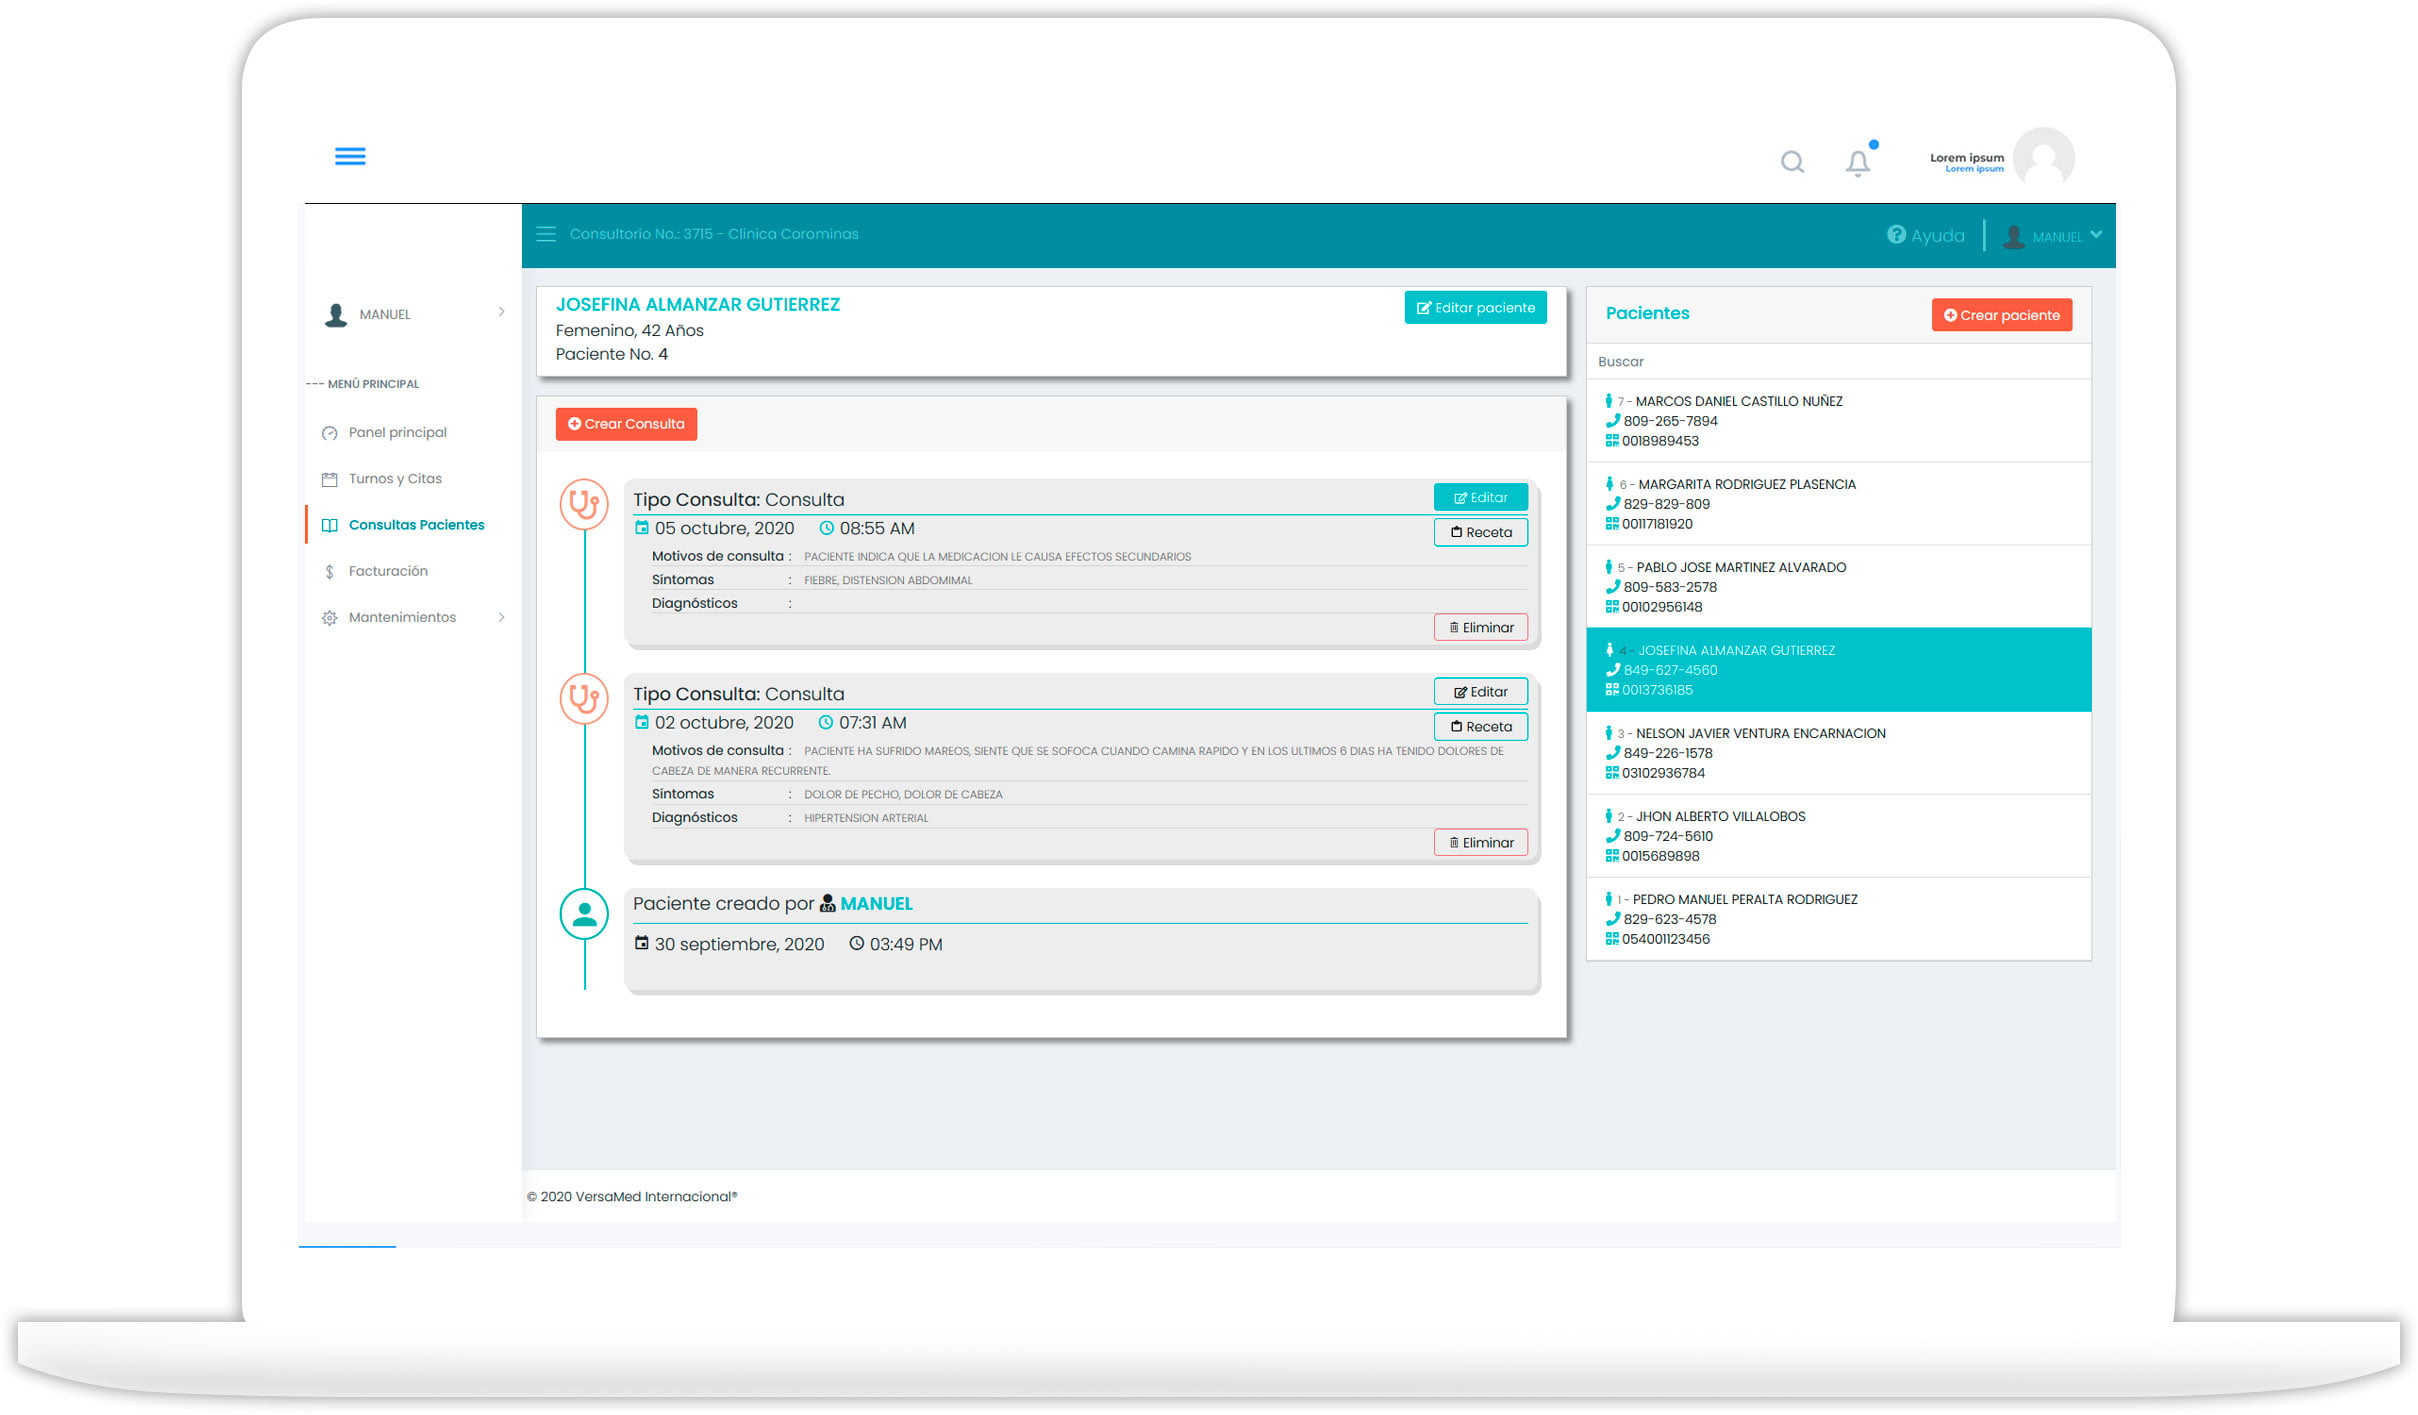Click the Editar paciente button
Viewport: 2418px width, 1415px height.
click(x=1475, y=307)
